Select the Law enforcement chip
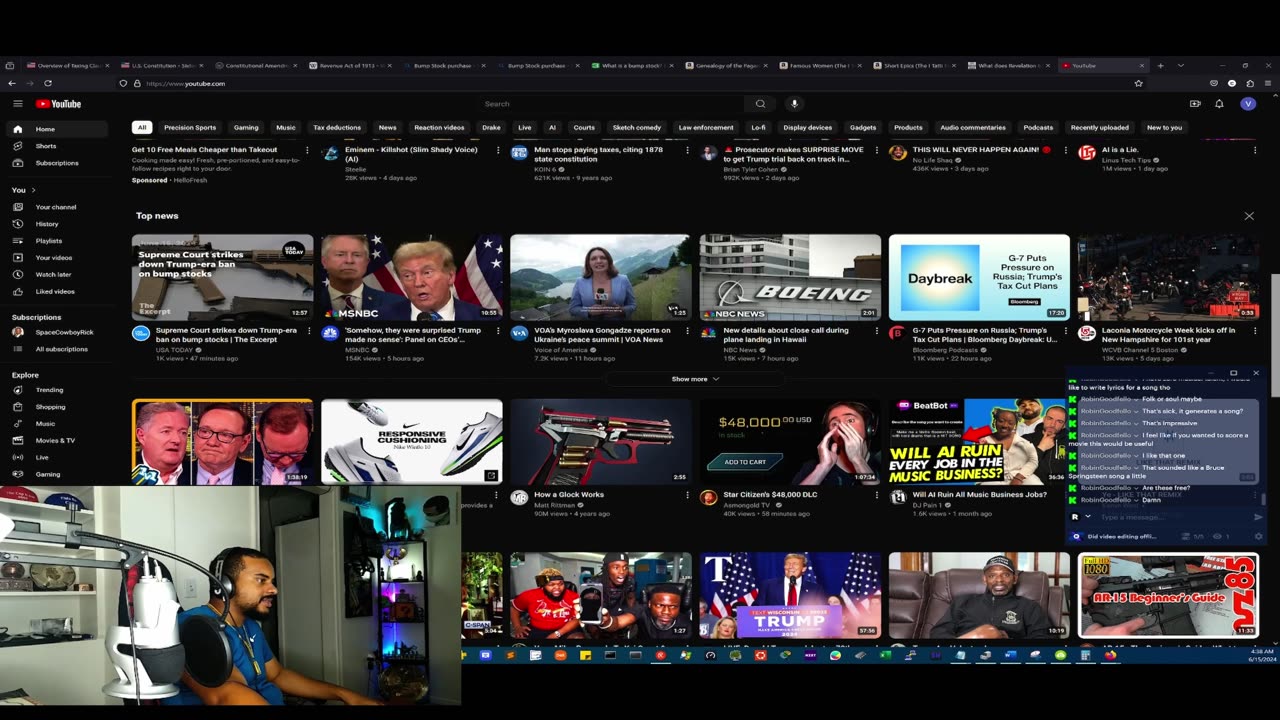This screenshot has width=1280, height=720. (706, 127)
